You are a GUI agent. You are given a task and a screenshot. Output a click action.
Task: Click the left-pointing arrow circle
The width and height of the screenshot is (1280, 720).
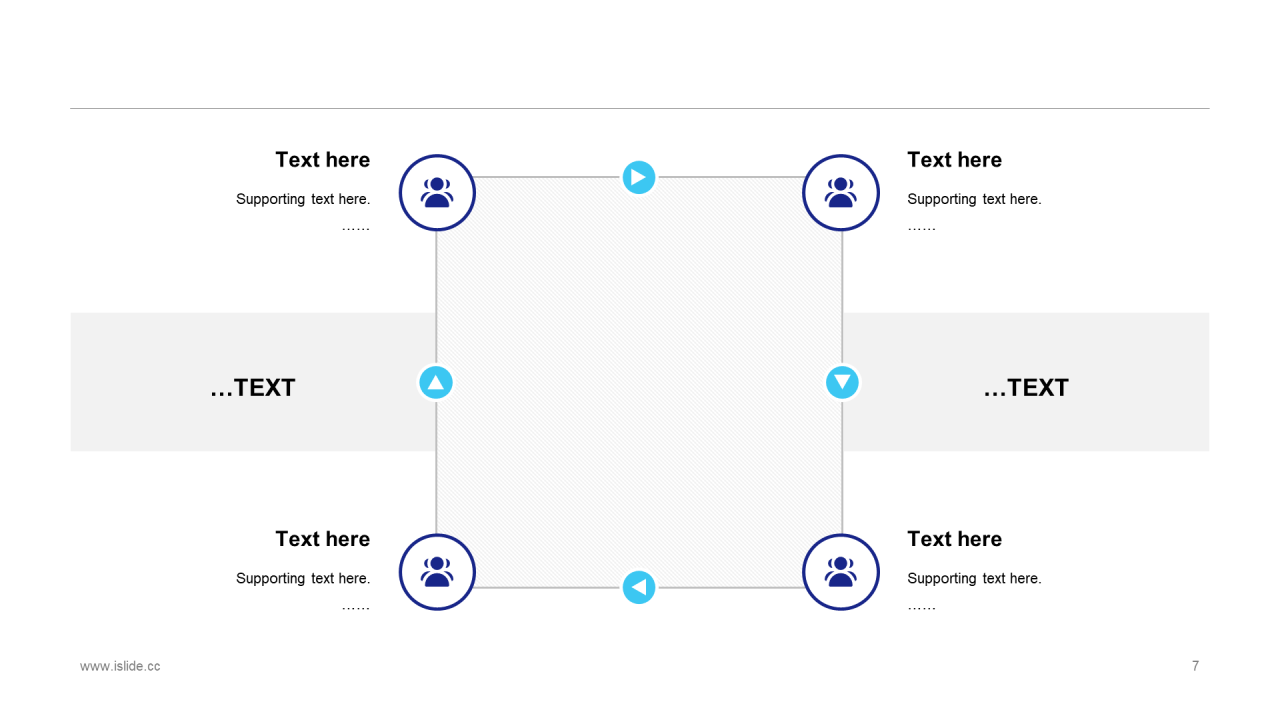[639, 587]
